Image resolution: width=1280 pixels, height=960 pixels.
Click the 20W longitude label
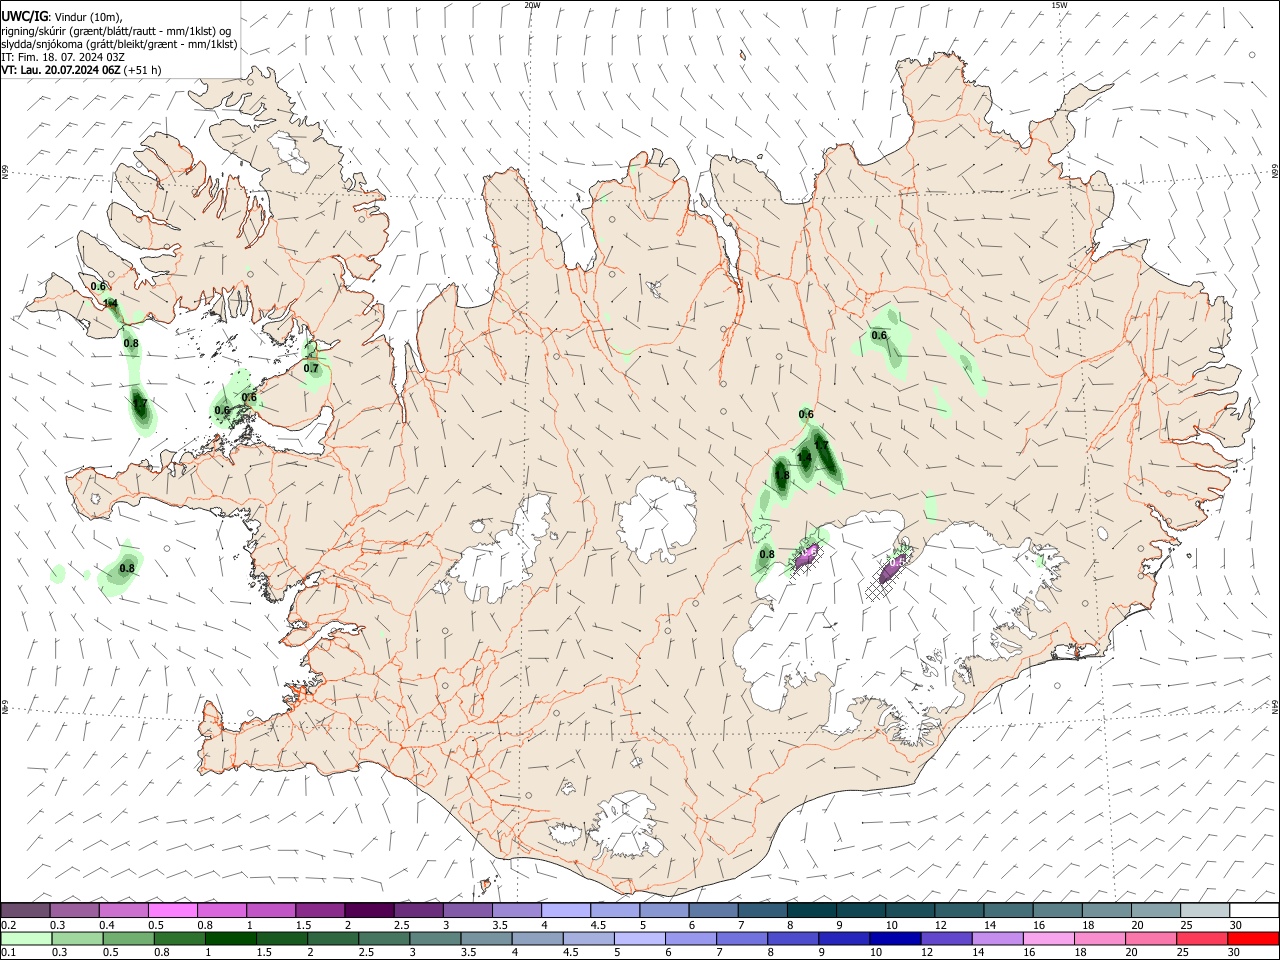click(532, 5)
